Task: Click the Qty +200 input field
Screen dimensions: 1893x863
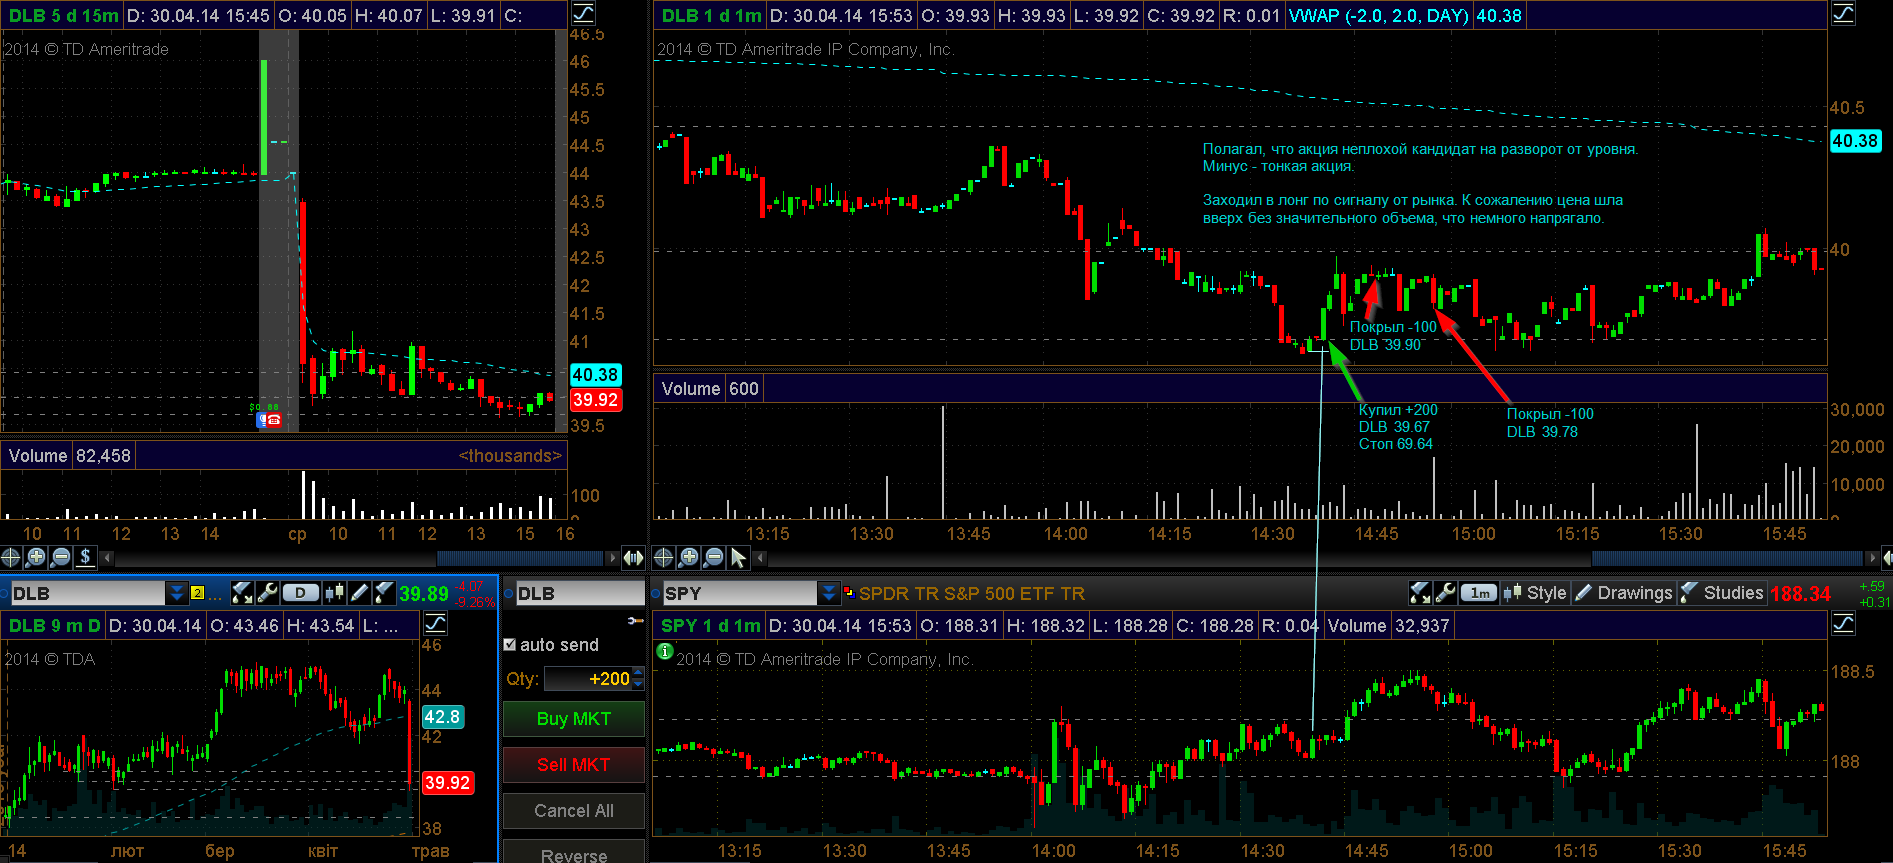Action: [x=589, y=679]
